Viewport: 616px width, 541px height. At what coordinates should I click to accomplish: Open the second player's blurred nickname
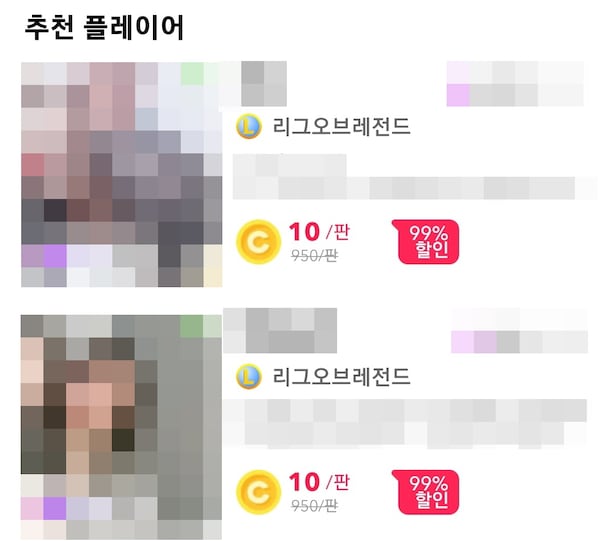[280, 330]
